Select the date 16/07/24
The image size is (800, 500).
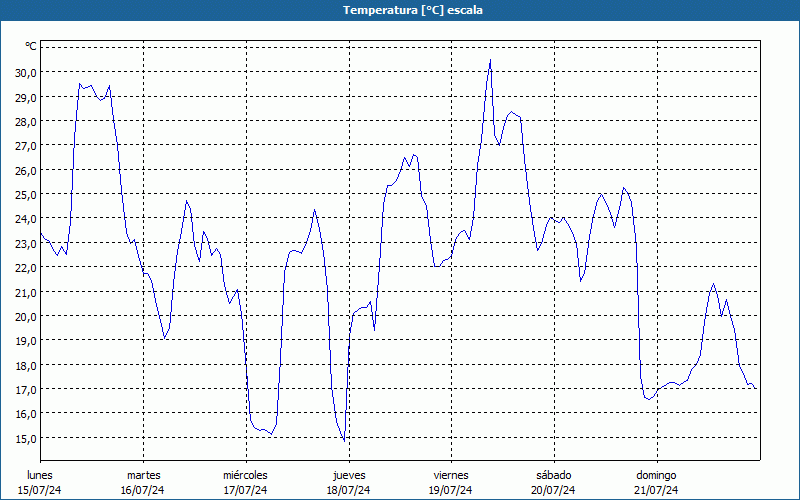[143, 490]
